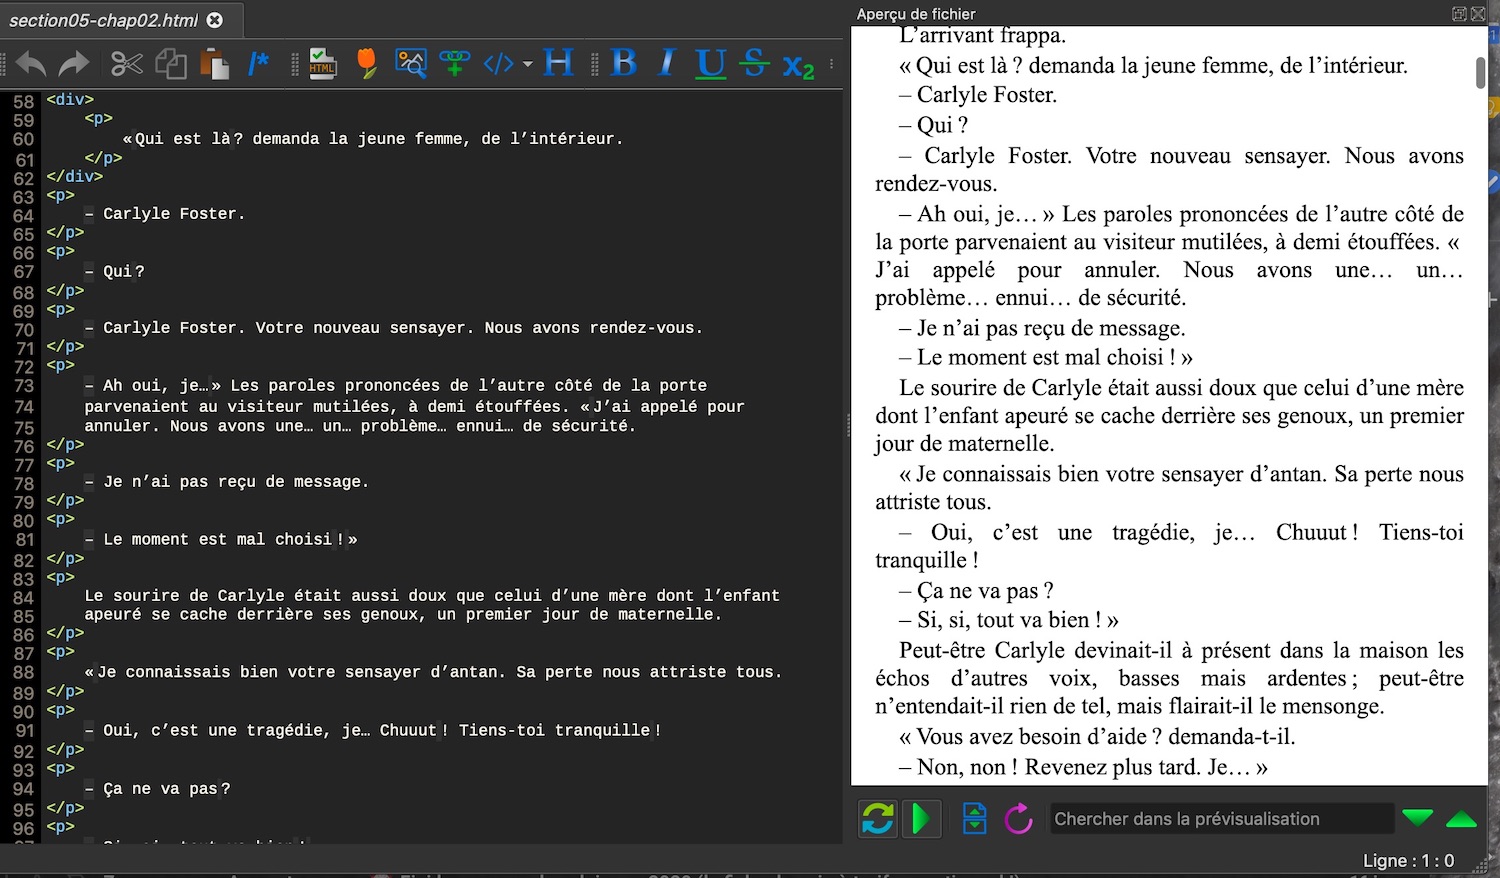Click code line '– Le moment est mal choisi ! »'
The width and height of the screenshot is (1500, 878).
[x=221, y=540]
